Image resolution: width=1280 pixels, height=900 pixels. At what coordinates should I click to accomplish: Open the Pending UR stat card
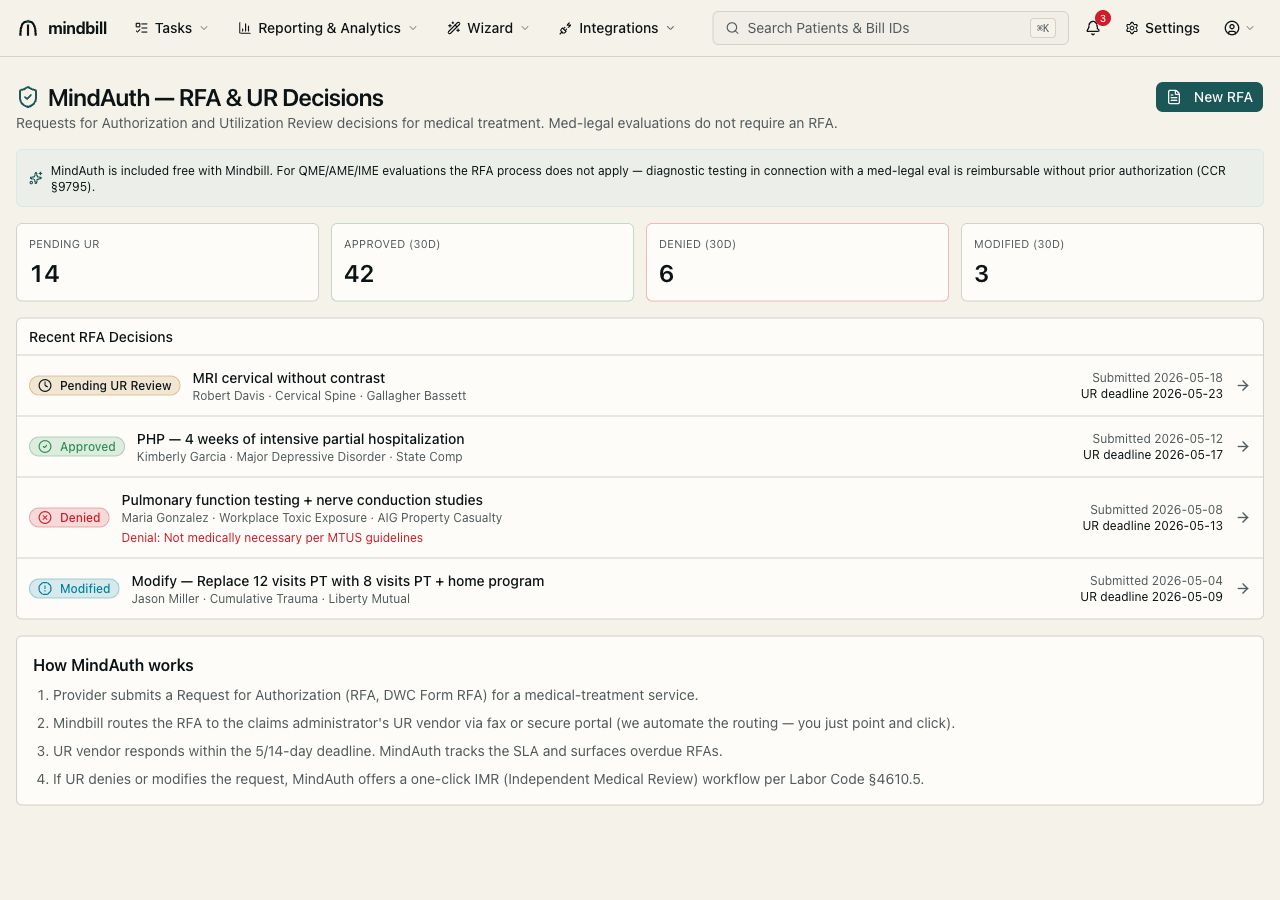click(167, 262)
